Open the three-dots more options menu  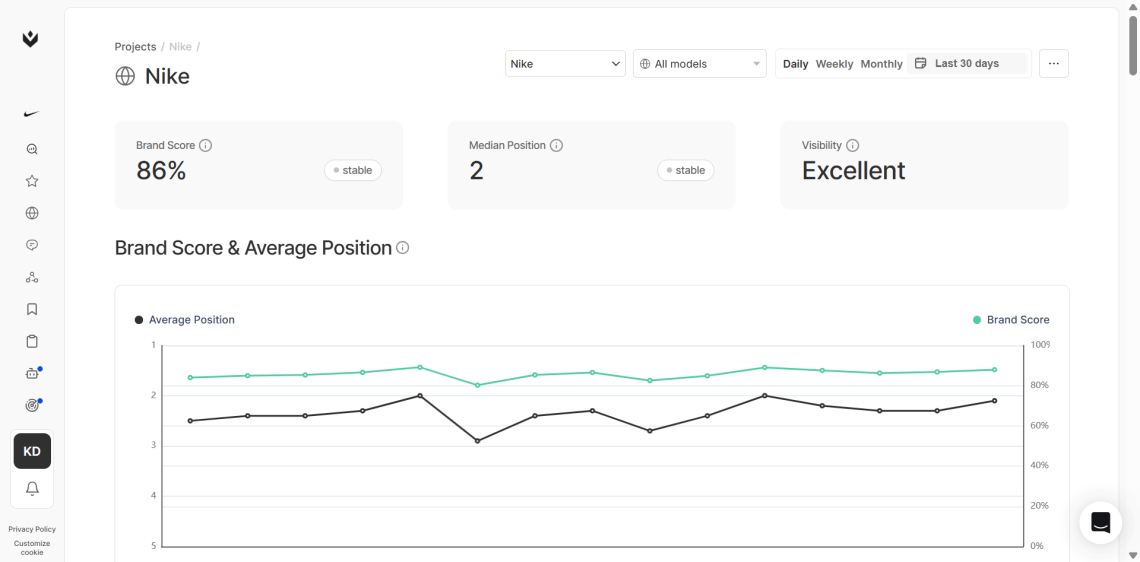(x=1053, y=63)
